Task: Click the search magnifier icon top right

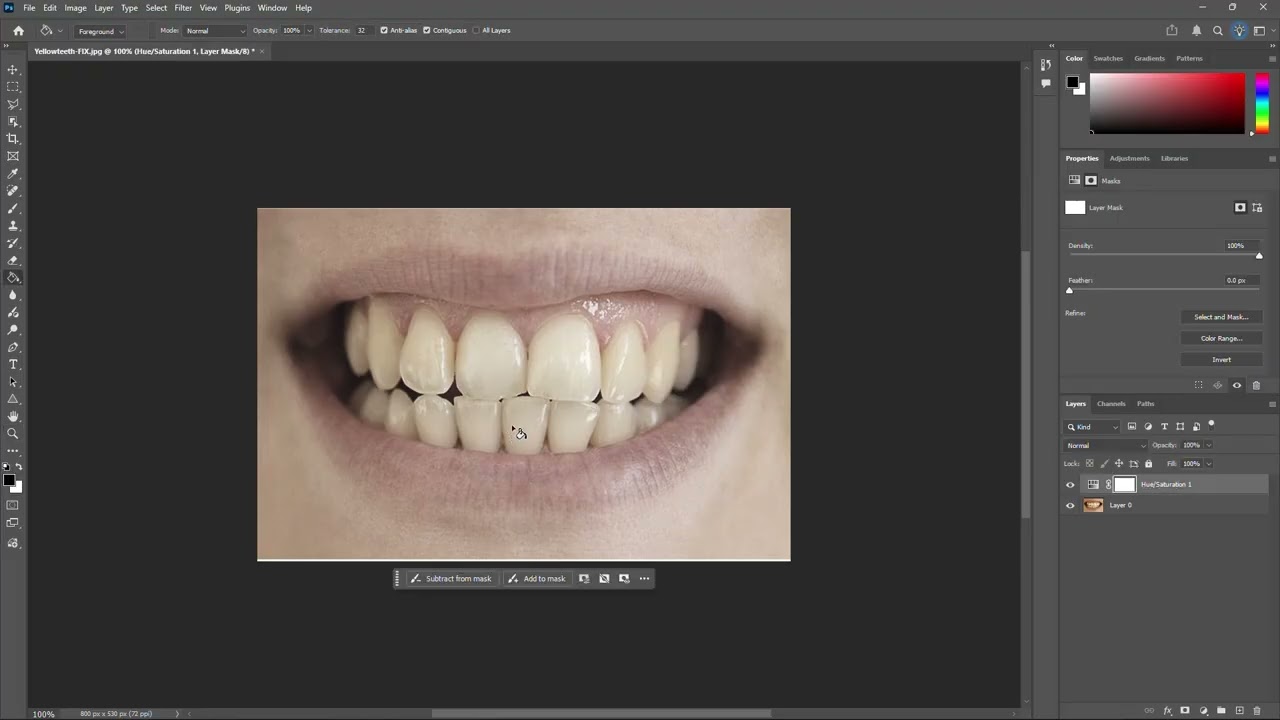Action: coord(1217,30)
